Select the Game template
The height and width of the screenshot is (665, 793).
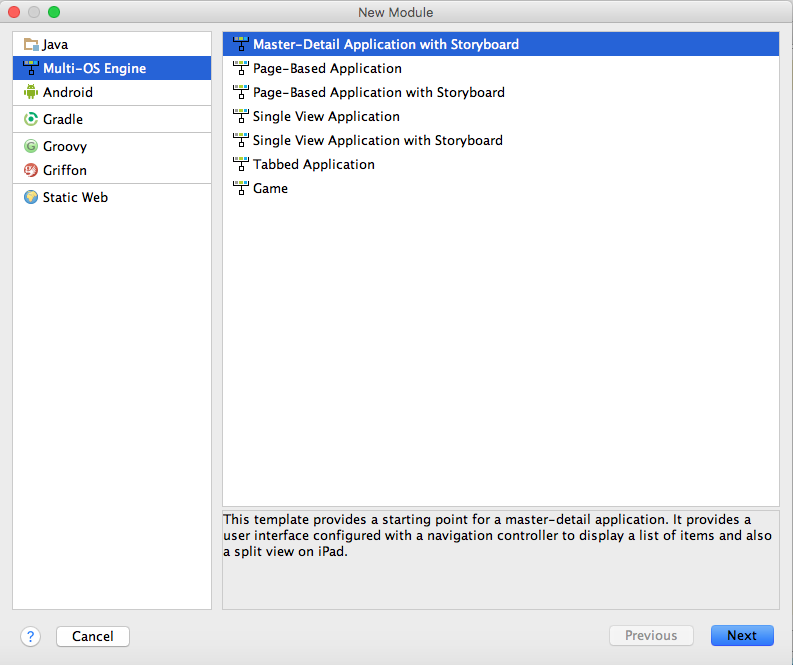click(501, 188)
